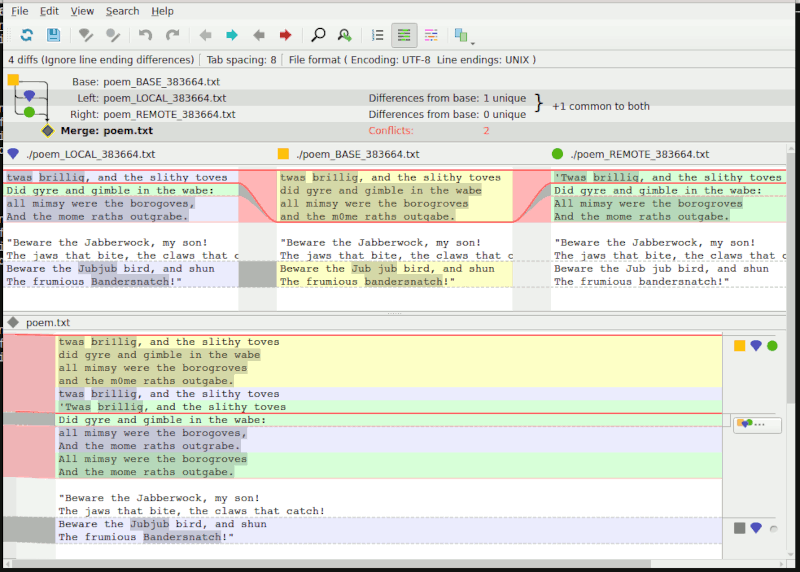Screen dimensions: 800x572
Task: Toggle gray base square beside Jubjub block
Action: click(x=739, y=528)
